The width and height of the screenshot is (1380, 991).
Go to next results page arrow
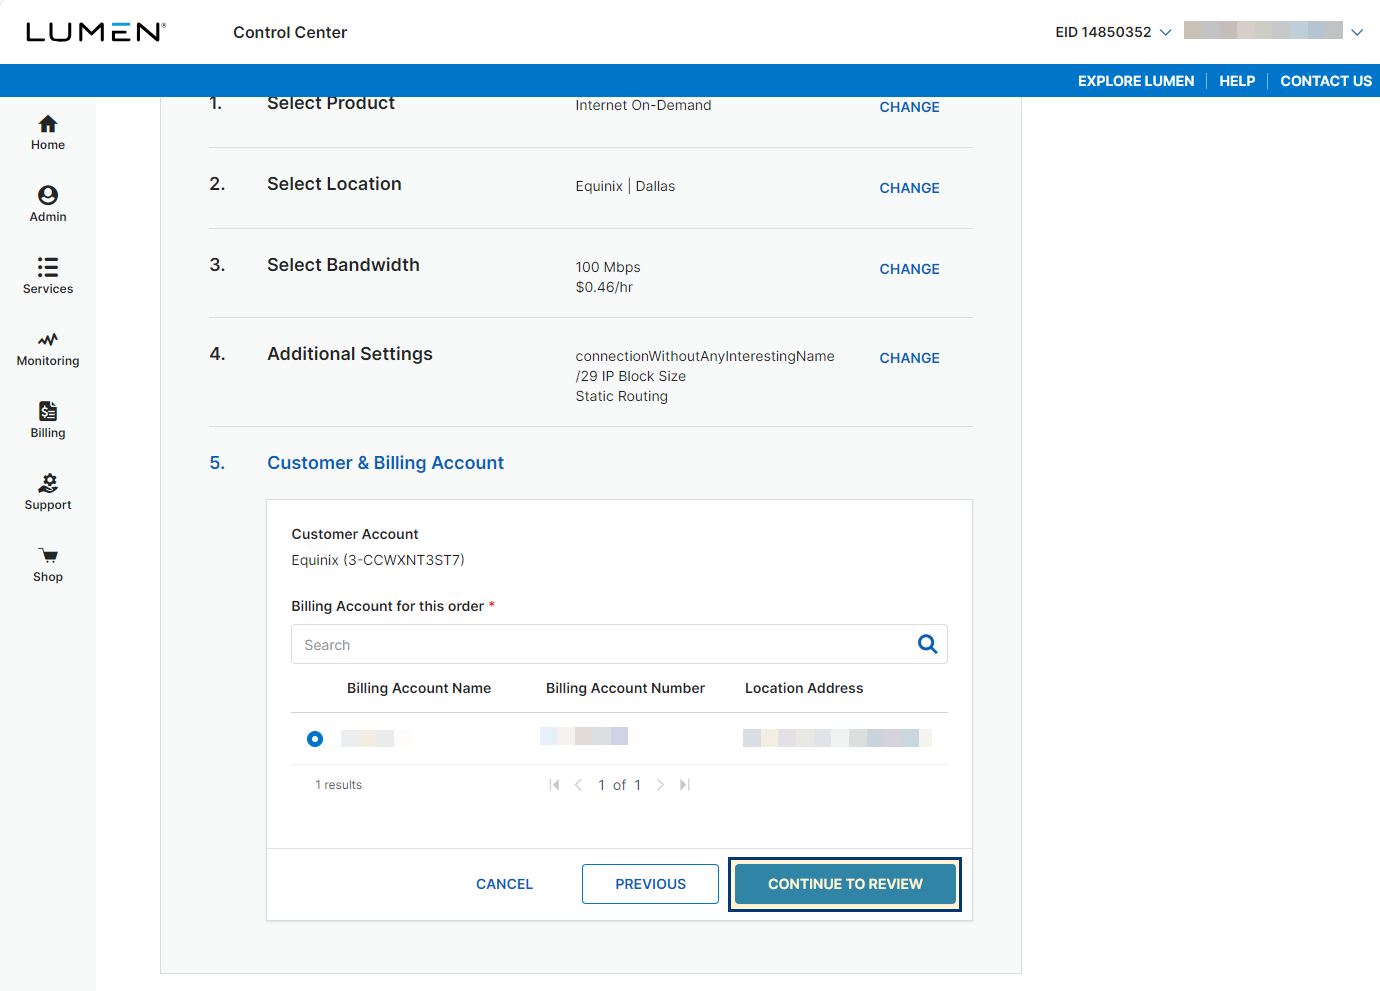coord(660,785)
